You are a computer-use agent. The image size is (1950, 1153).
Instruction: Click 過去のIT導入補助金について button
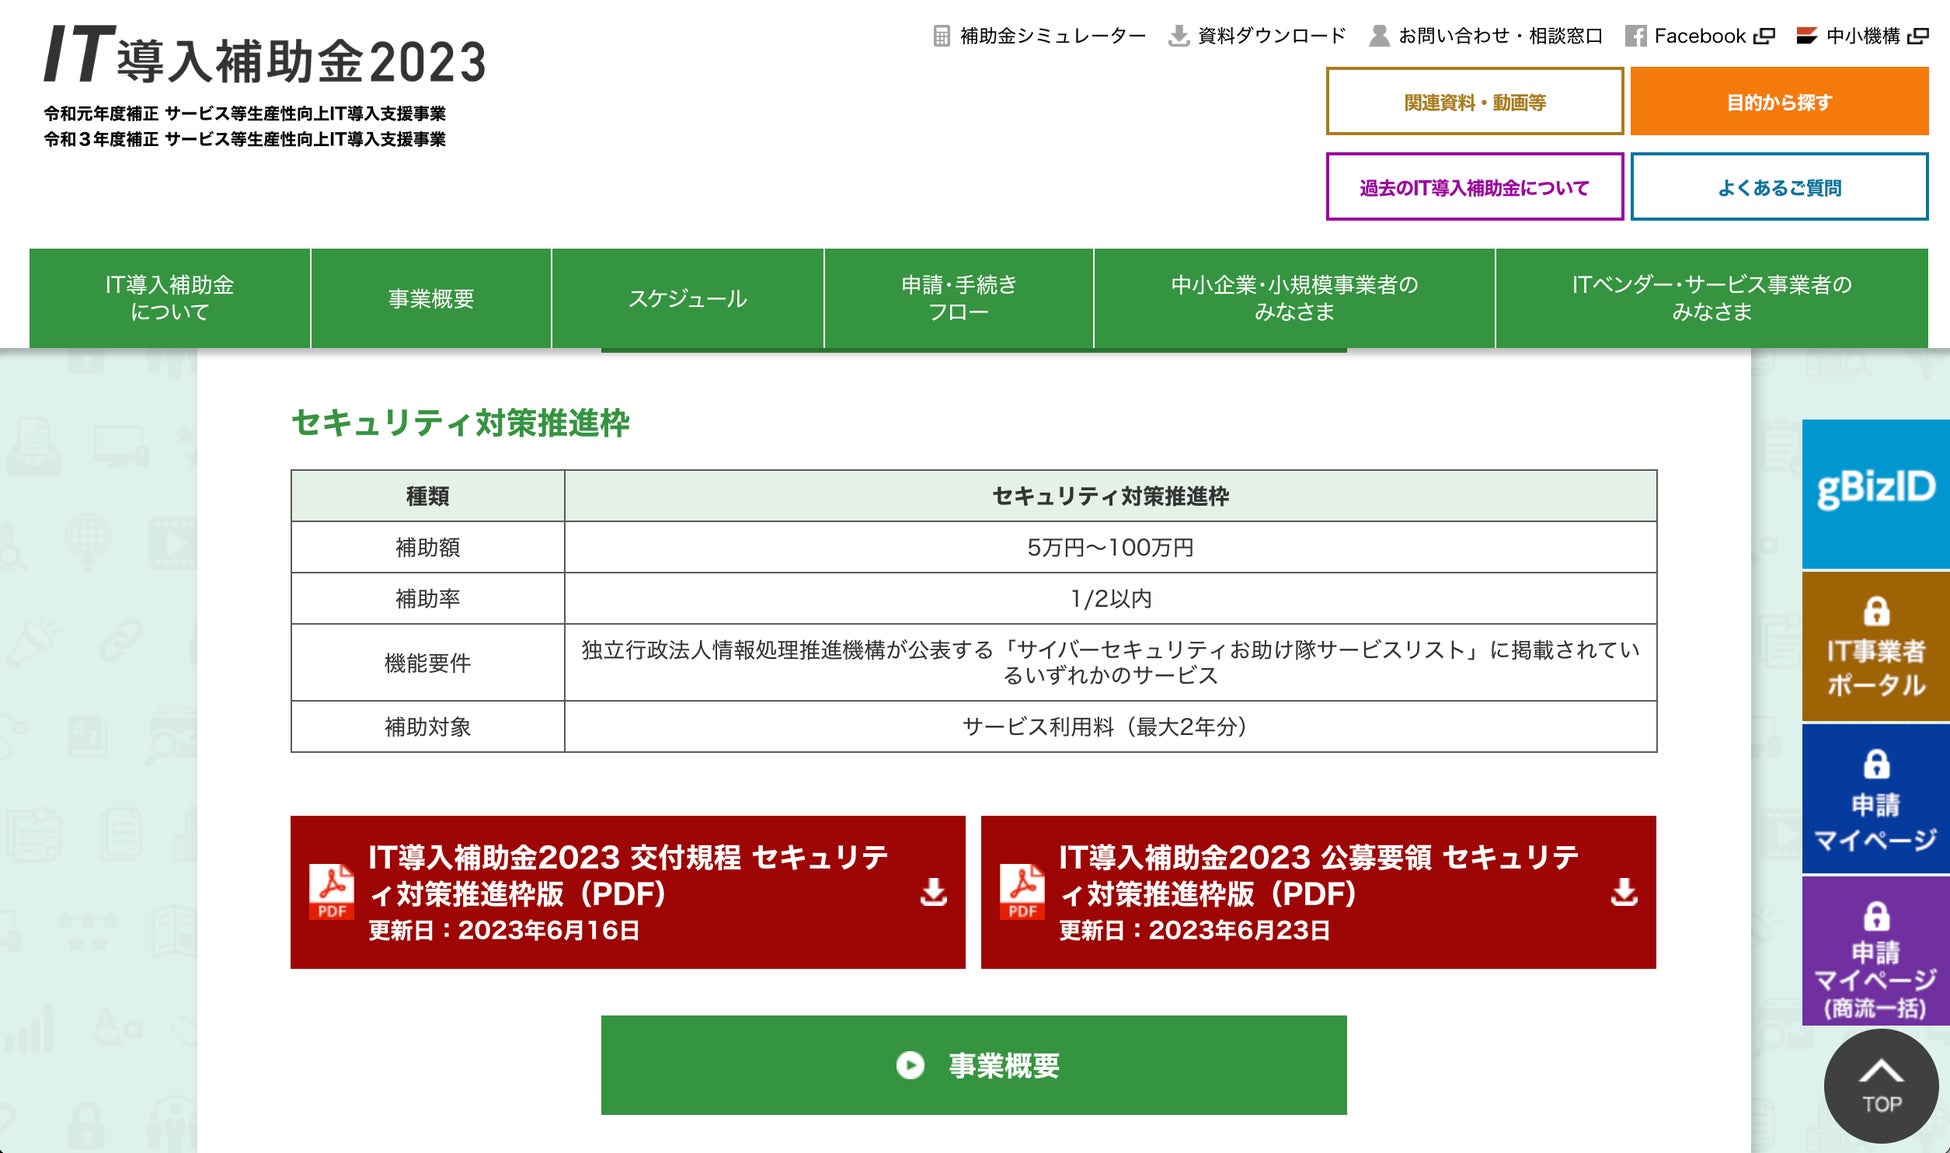(1474, 187)
